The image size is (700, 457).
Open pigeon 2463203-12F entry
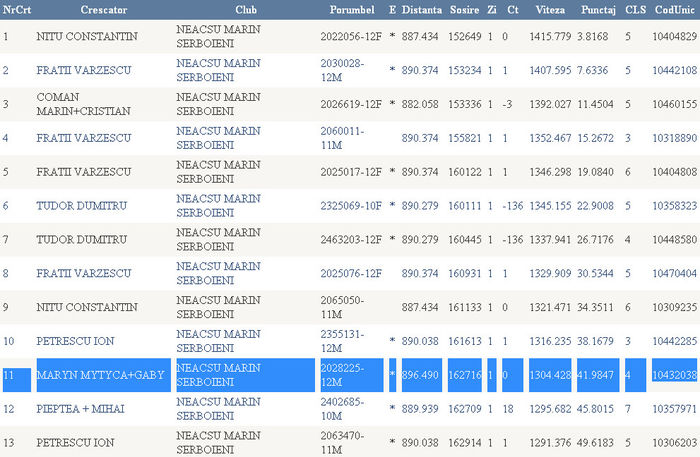tap(351, 240)
